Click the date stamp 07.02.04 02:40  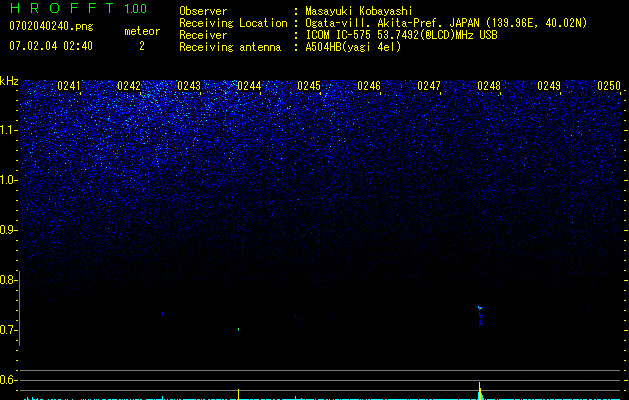pos(51,46)
